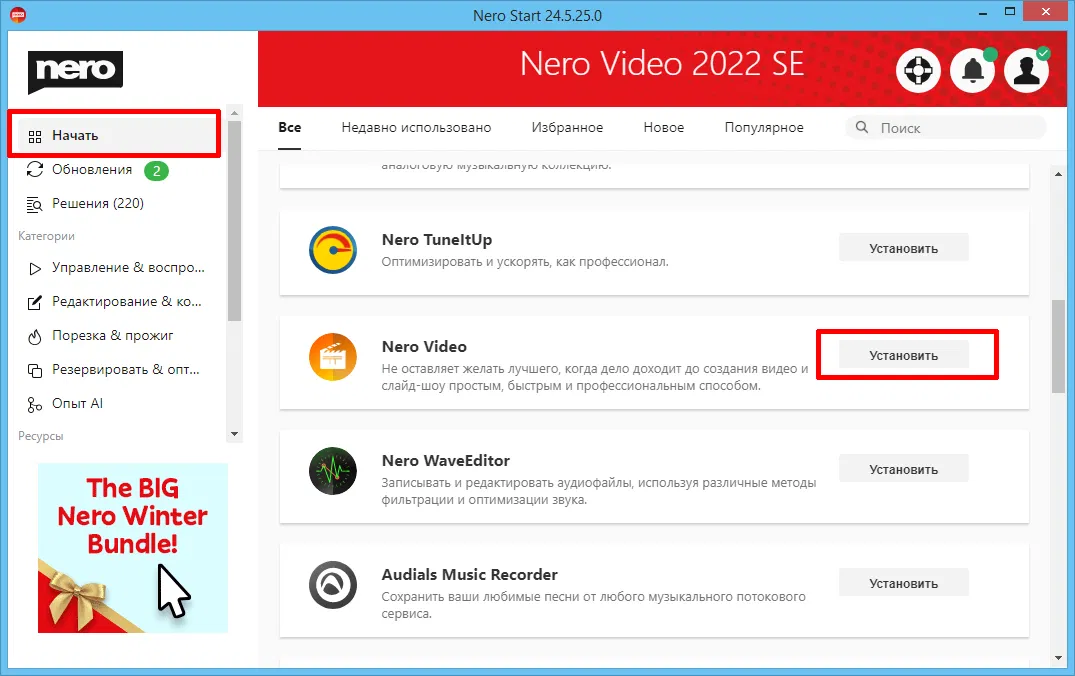Click the Nero TuneItUp title text
Viewport: 1075px width, 676px height.
[x=437, y=240]
